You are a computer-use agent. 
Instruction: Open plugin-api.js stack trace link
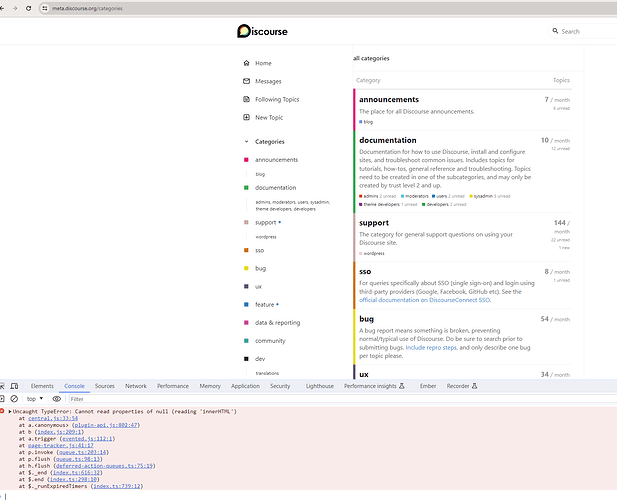point(106,425)
